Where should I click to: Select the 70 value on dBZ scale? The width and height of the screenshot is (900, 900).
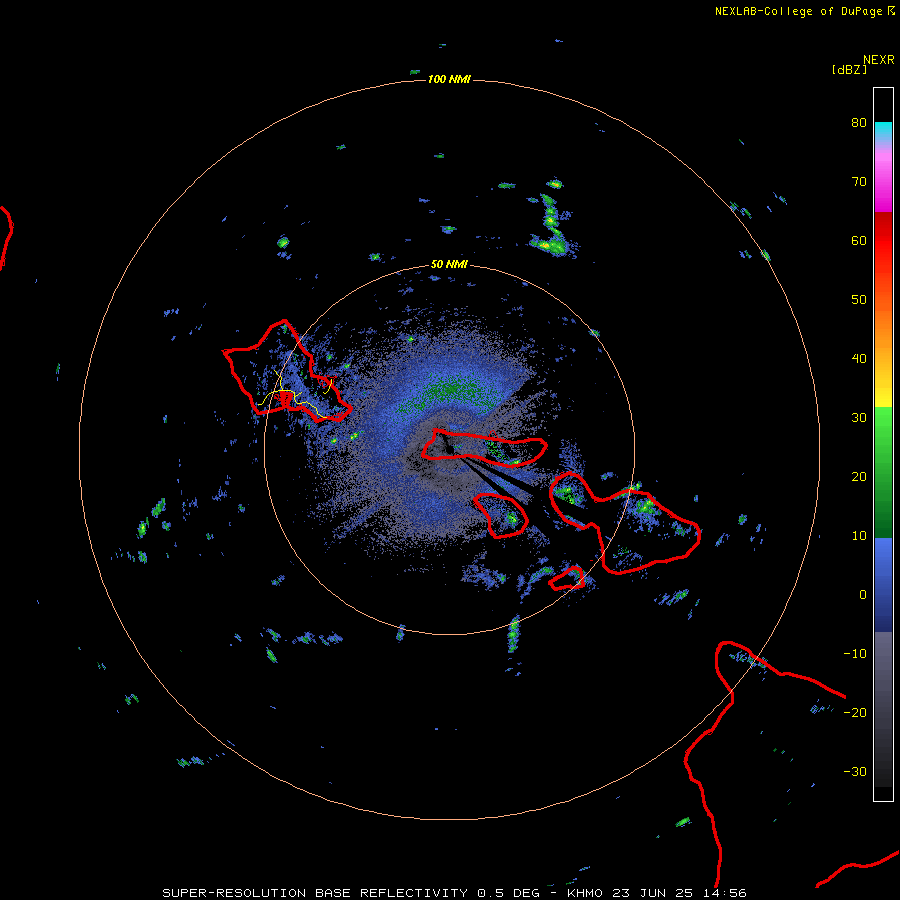pos(859,181)
